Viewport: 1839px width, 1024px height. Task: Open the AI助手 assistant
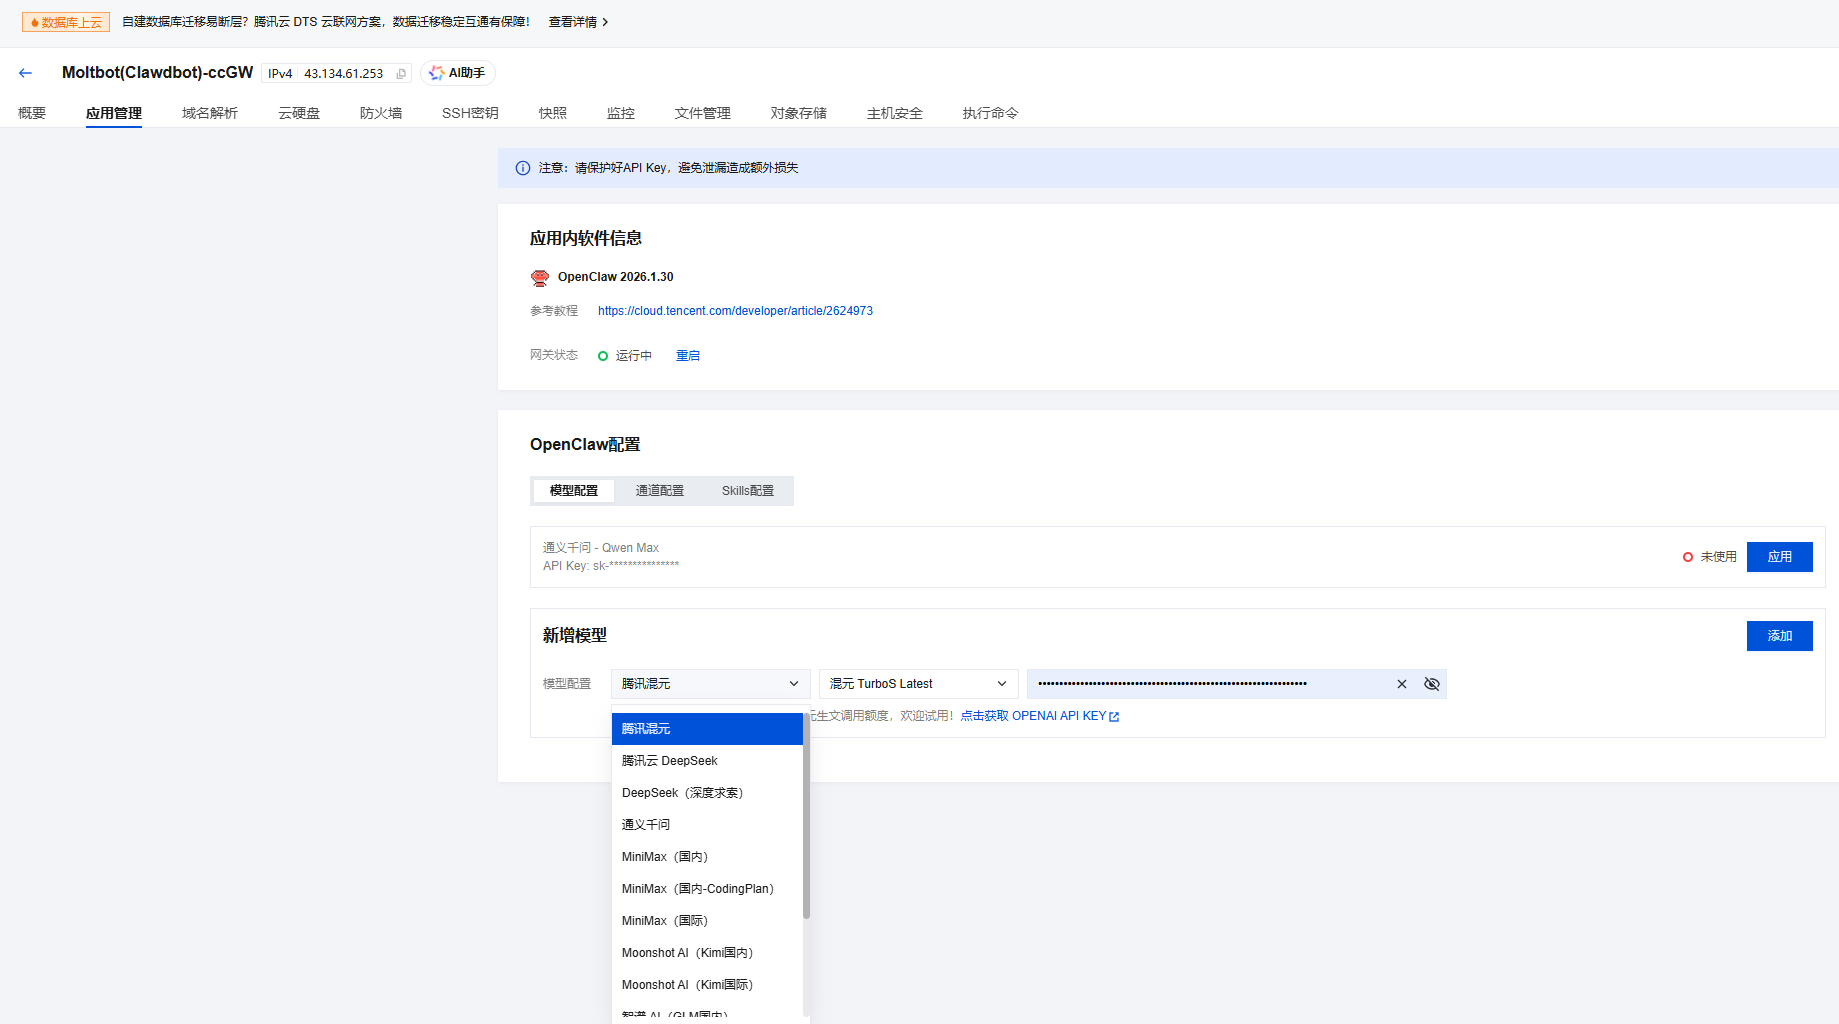point(458,73)
